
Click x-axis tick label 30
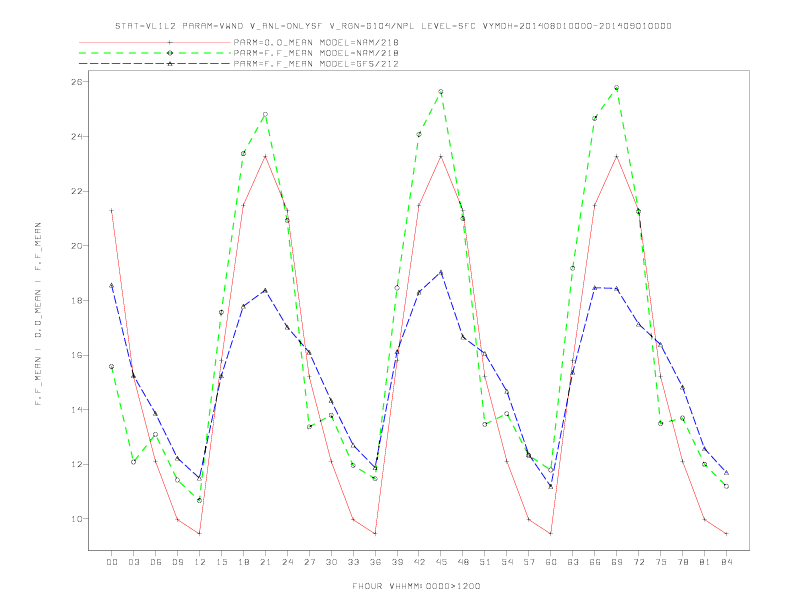point(331,562)
